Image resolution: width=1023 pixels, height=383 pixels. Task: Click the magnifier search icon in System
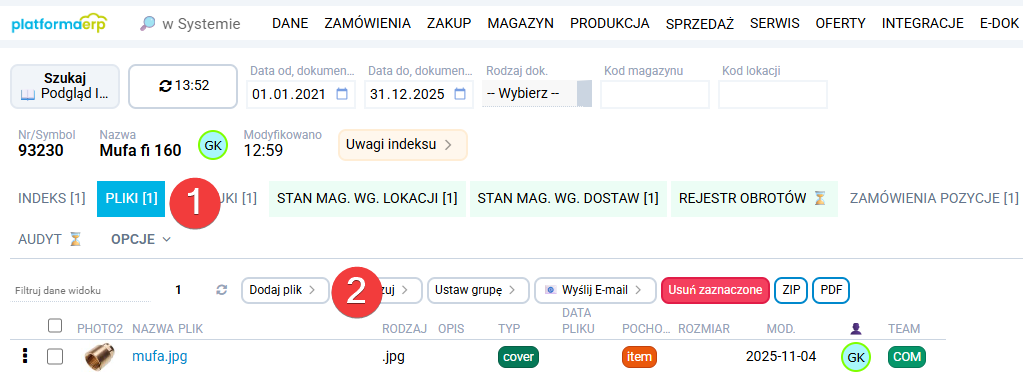point(148,24)
